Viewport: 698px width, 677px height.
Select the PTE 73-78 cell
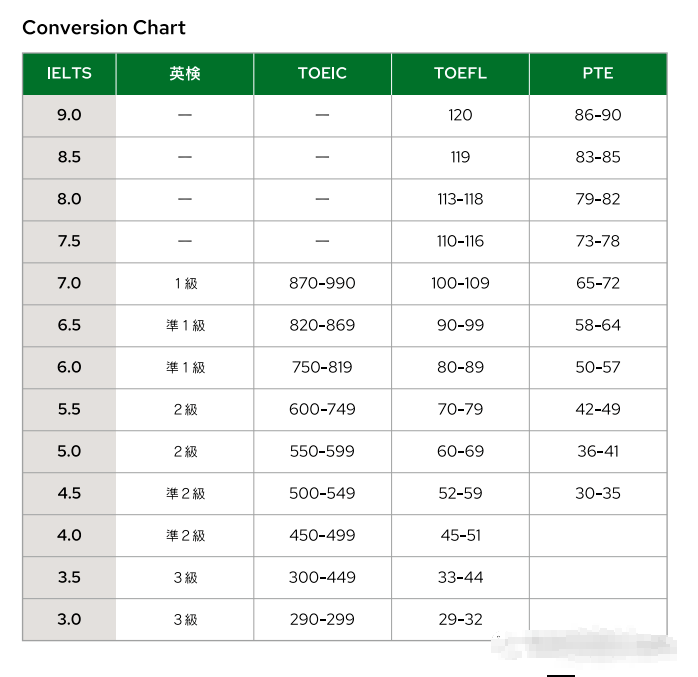597,241
